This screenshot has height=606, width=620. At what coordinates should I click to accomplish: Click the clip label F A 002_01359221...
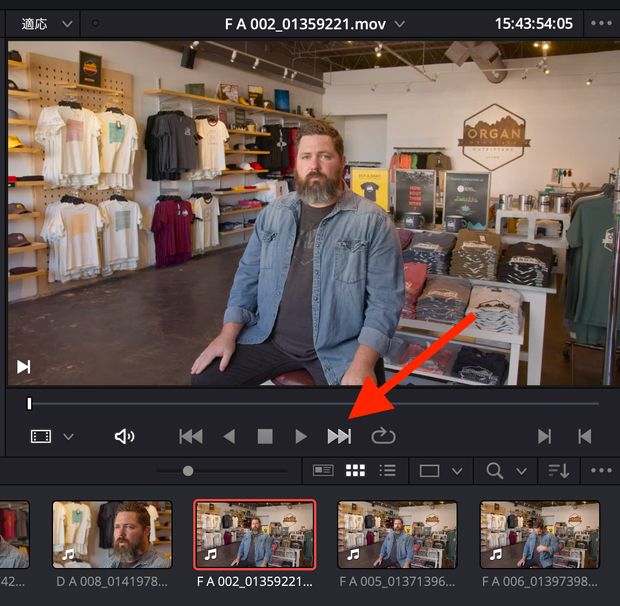pos(255,582)
